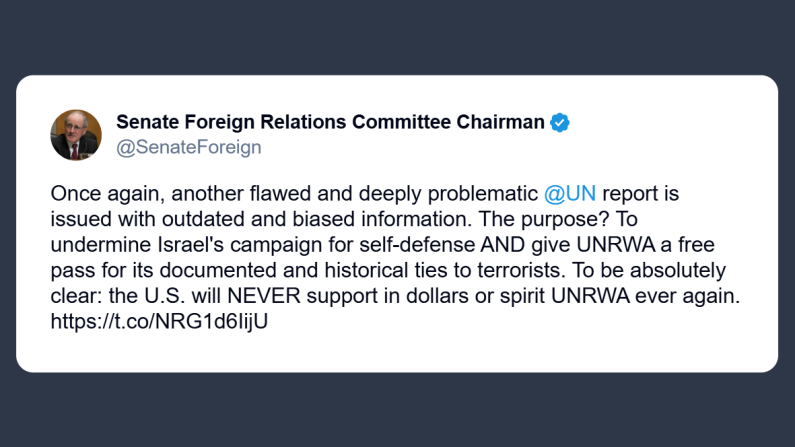Click the dark background outside the tweet card

pos(400,410)
